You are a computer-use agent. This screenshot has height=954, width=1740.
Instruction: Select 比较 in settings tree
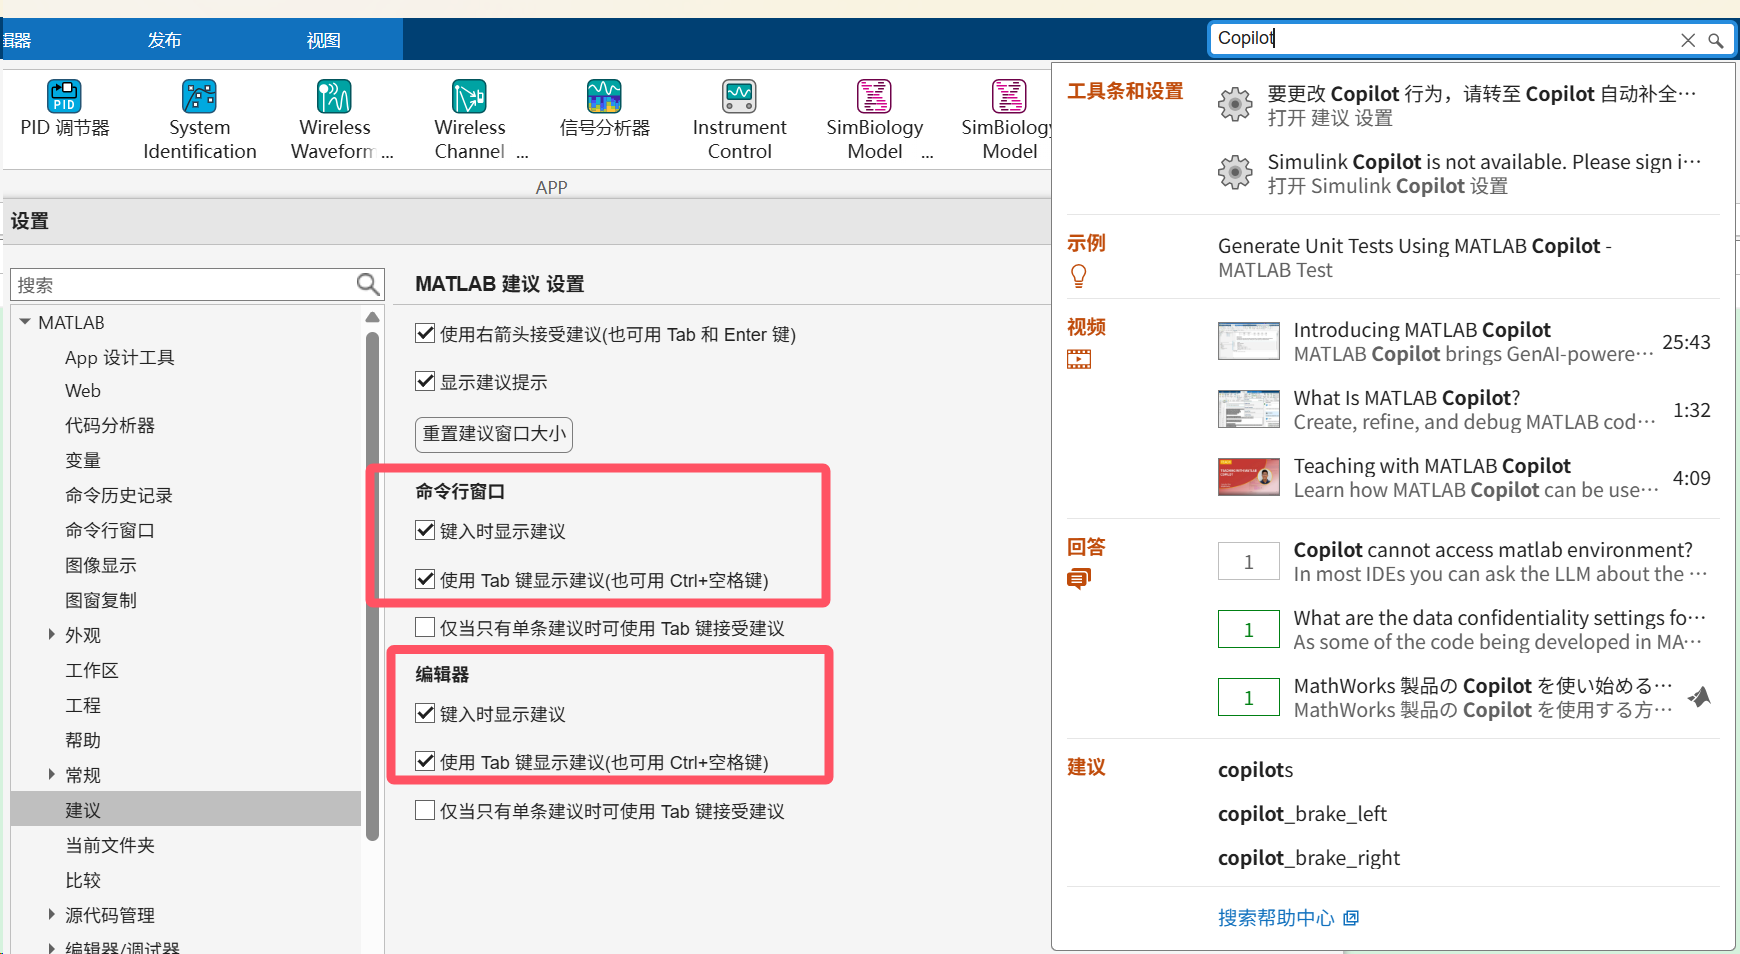[83, 880]
